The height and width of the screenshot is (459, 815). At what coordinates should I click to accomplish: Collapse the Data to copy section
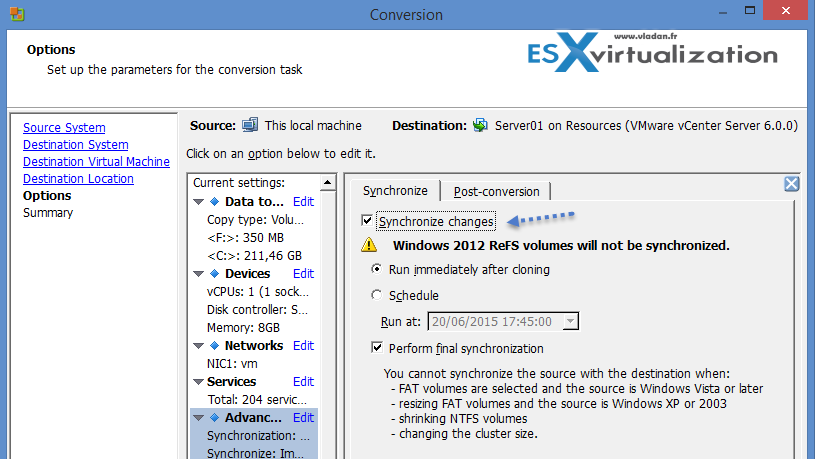pyautogui.click(x=199, y=202)
